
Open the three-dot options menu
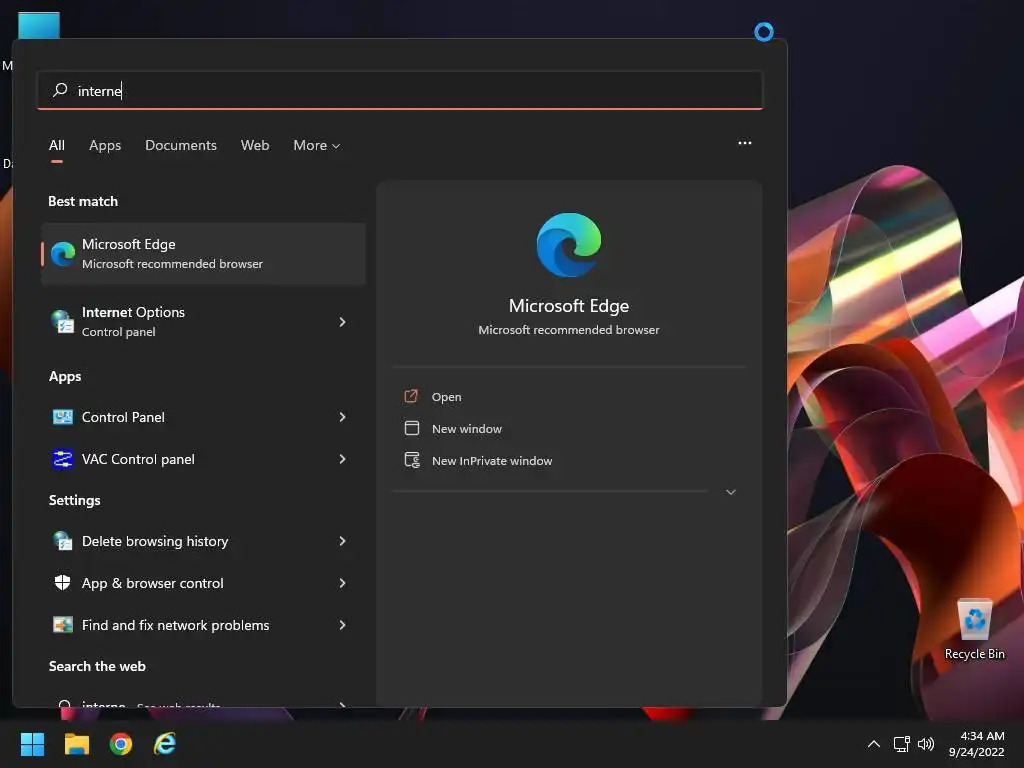(x=744, y=143)
